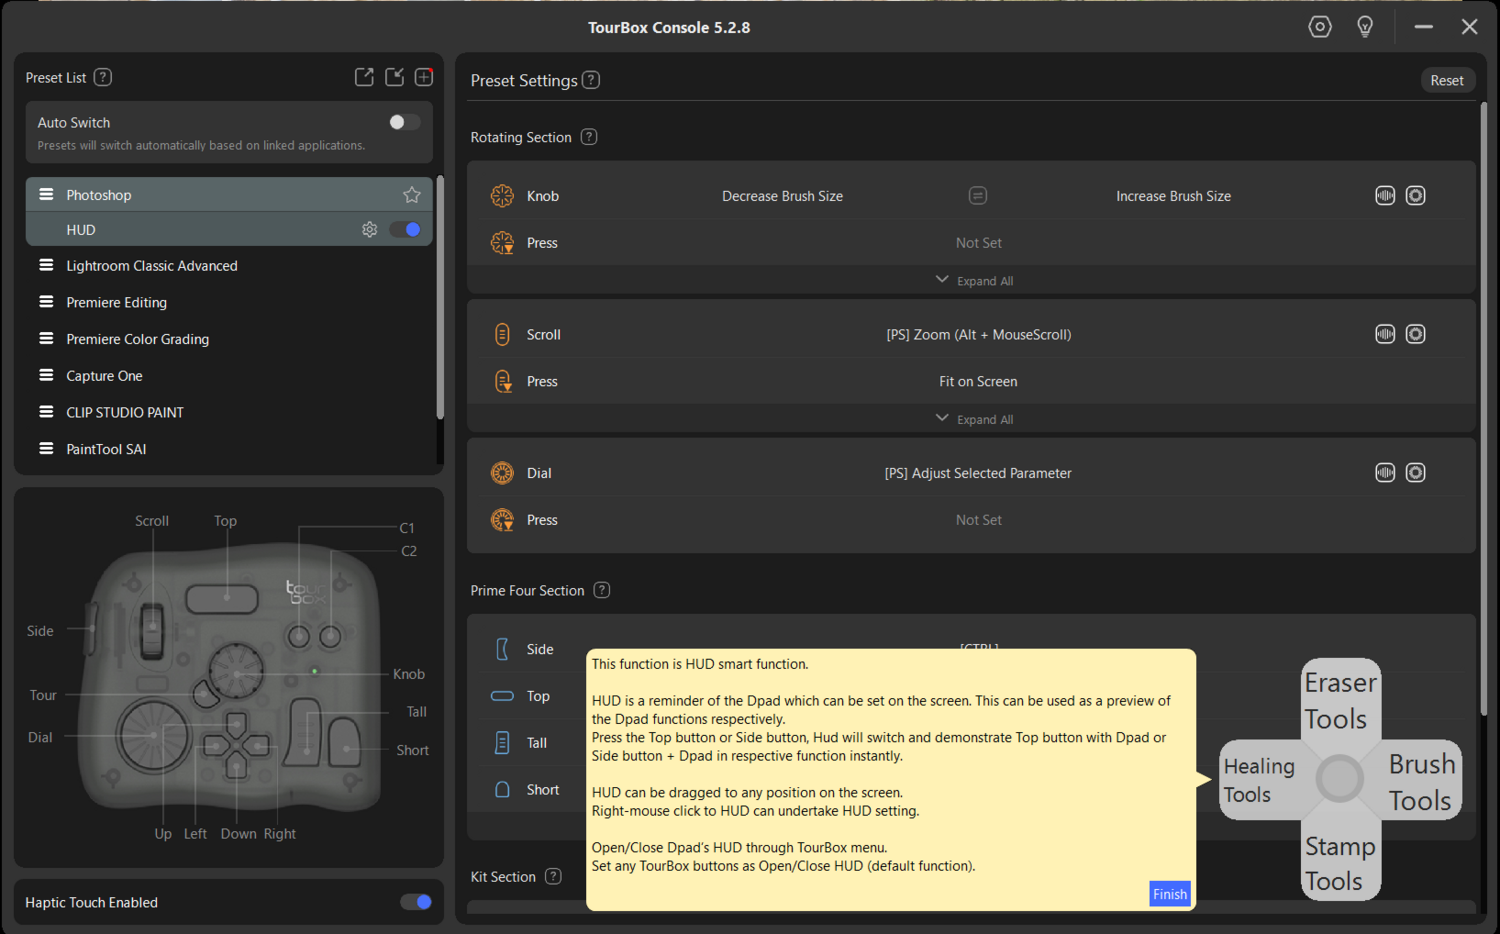Click the Short button icon
Screen dimensions: 1500x934
tap(502, 790)
